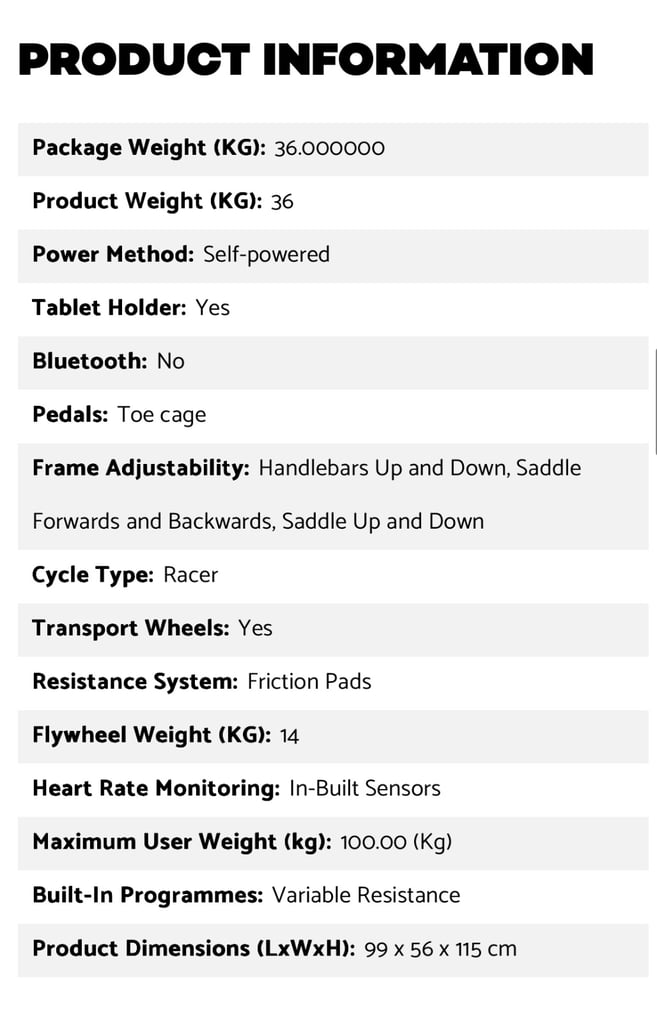The height and width of the screenshot is (1024, 657).
Task: Select the Resistance System Friction Pads row
Action: (x=333, y=684)
